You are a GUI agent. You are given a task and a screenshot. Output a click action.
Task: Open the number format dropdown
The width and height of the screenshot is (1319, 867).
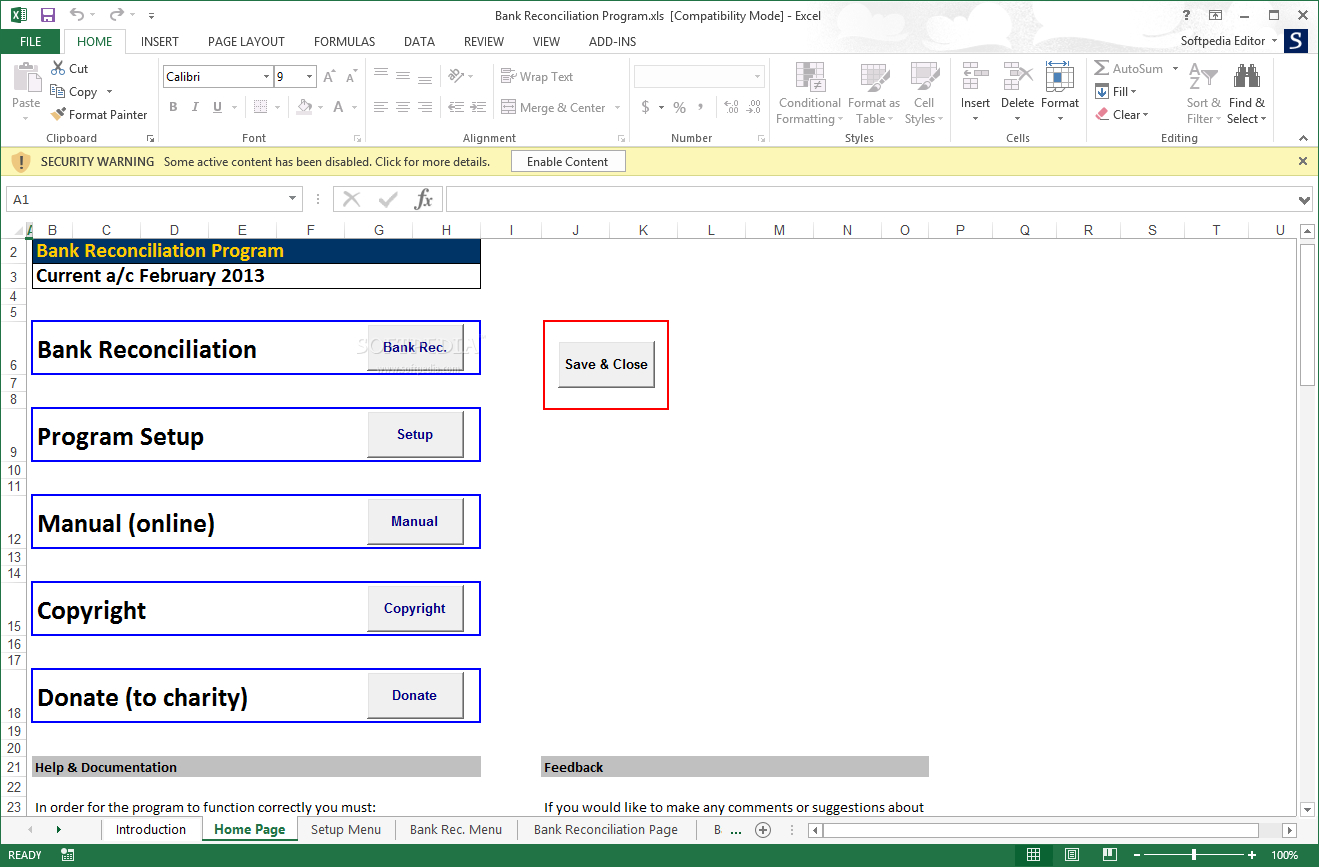(757, 76)
